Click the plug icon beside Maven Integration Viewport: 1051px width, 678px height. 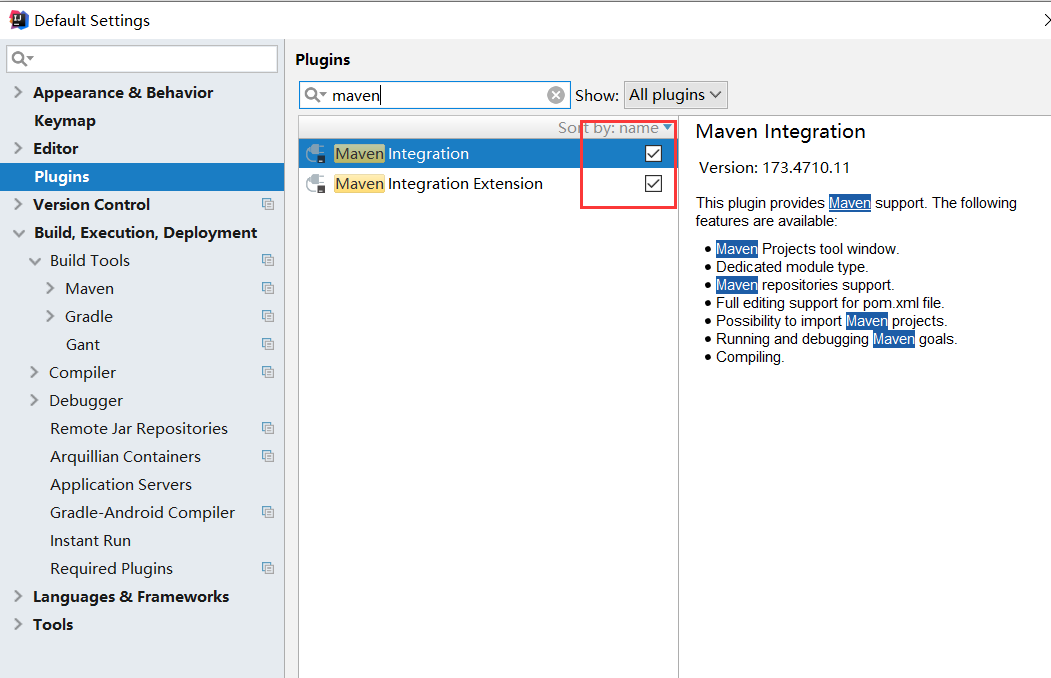click(x=317, y=153)
